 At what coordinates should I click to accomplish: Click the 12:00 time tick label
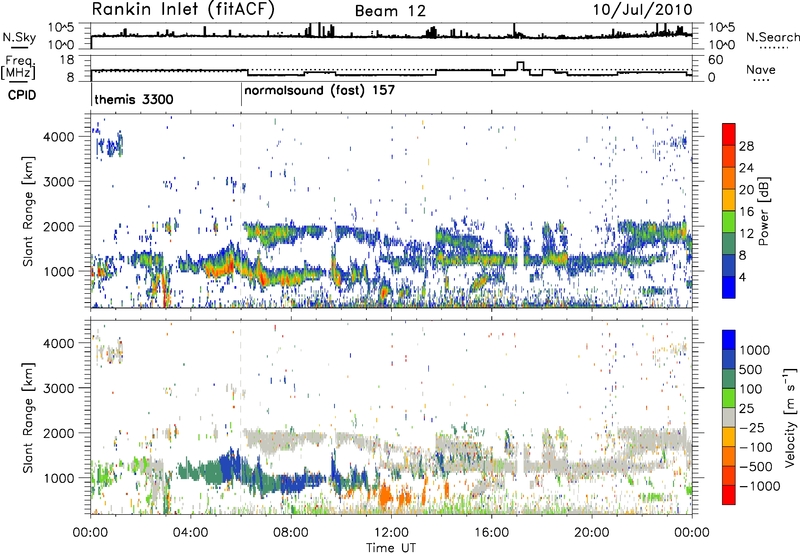[391, 533]
